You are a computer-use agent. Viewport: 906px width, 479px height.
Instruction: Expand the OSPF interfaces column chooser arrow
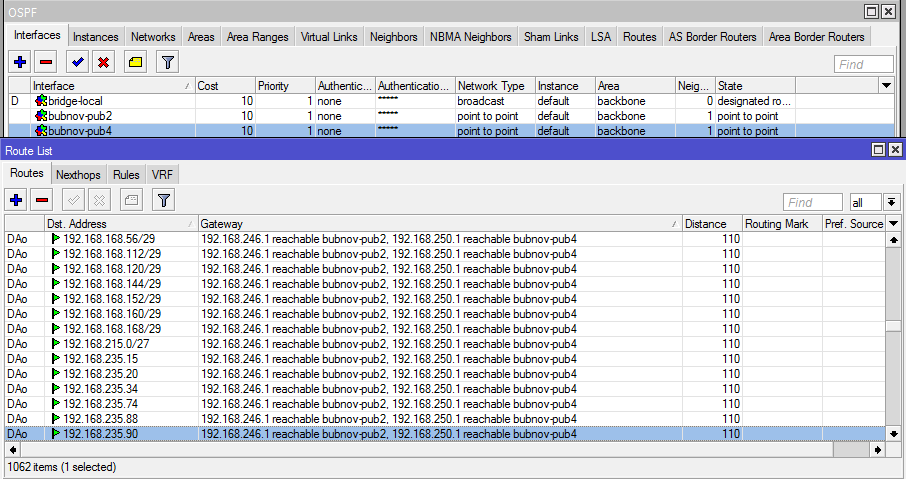click(886, 86)
